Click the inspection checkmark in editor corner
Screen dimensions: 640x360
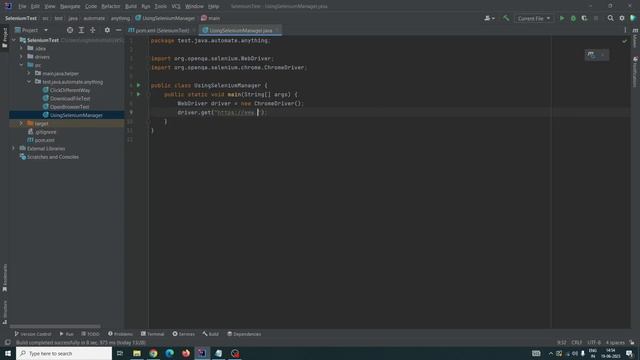click(x=624, y=41)
